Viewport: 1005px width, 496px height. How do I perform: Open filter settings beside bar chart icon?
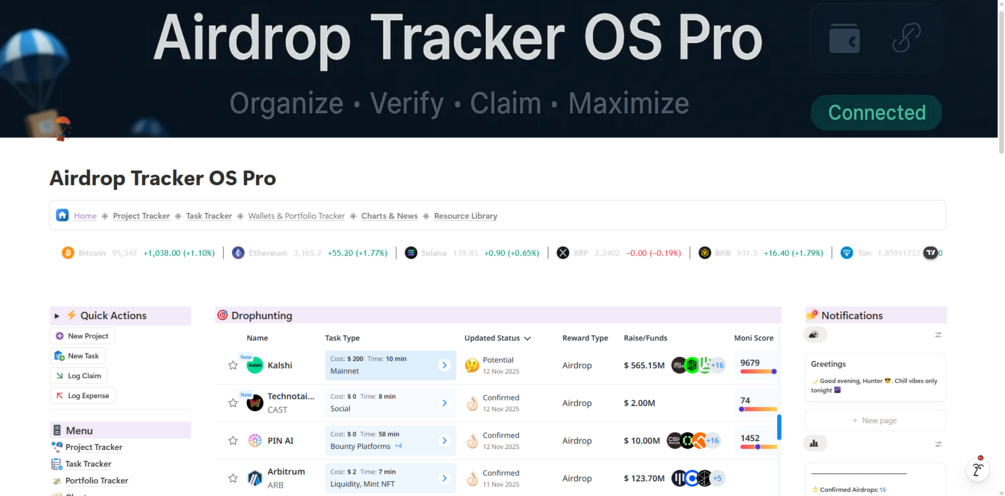point(938,443)
